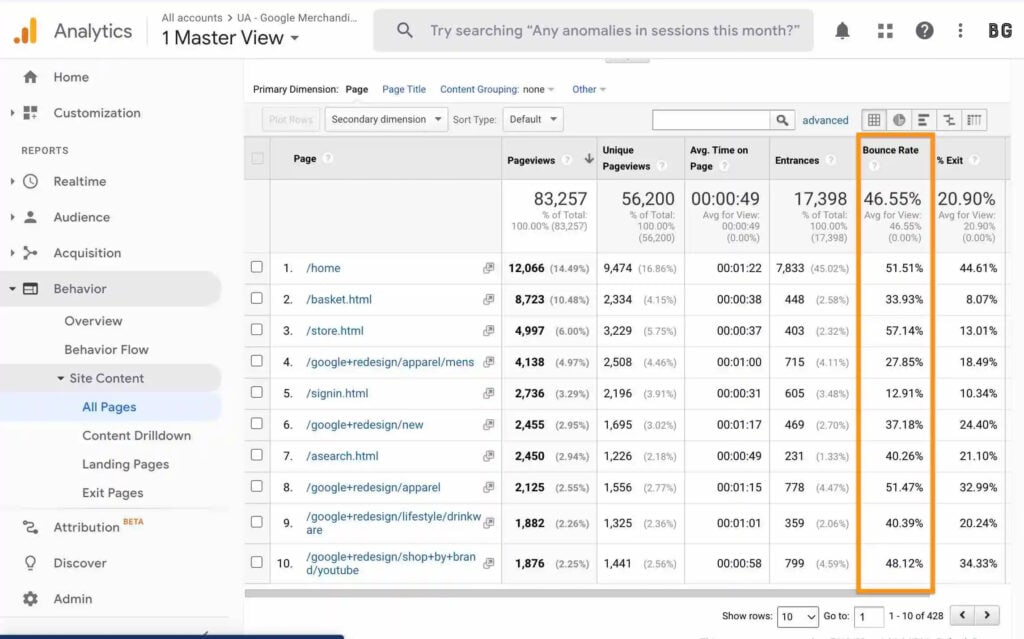Switch to Percentage pie chart view icon
This screenshot has height=639, width=1024.
point(899,120)
